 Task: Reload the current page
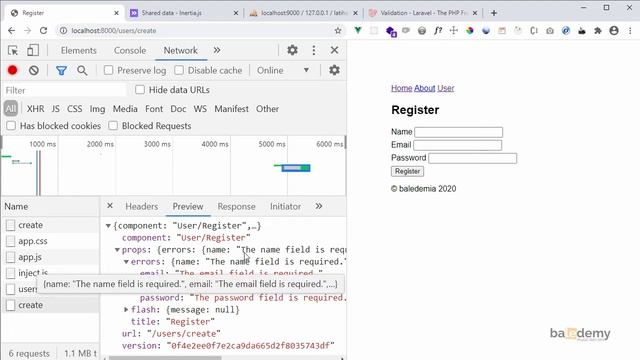tap(44, 31)
